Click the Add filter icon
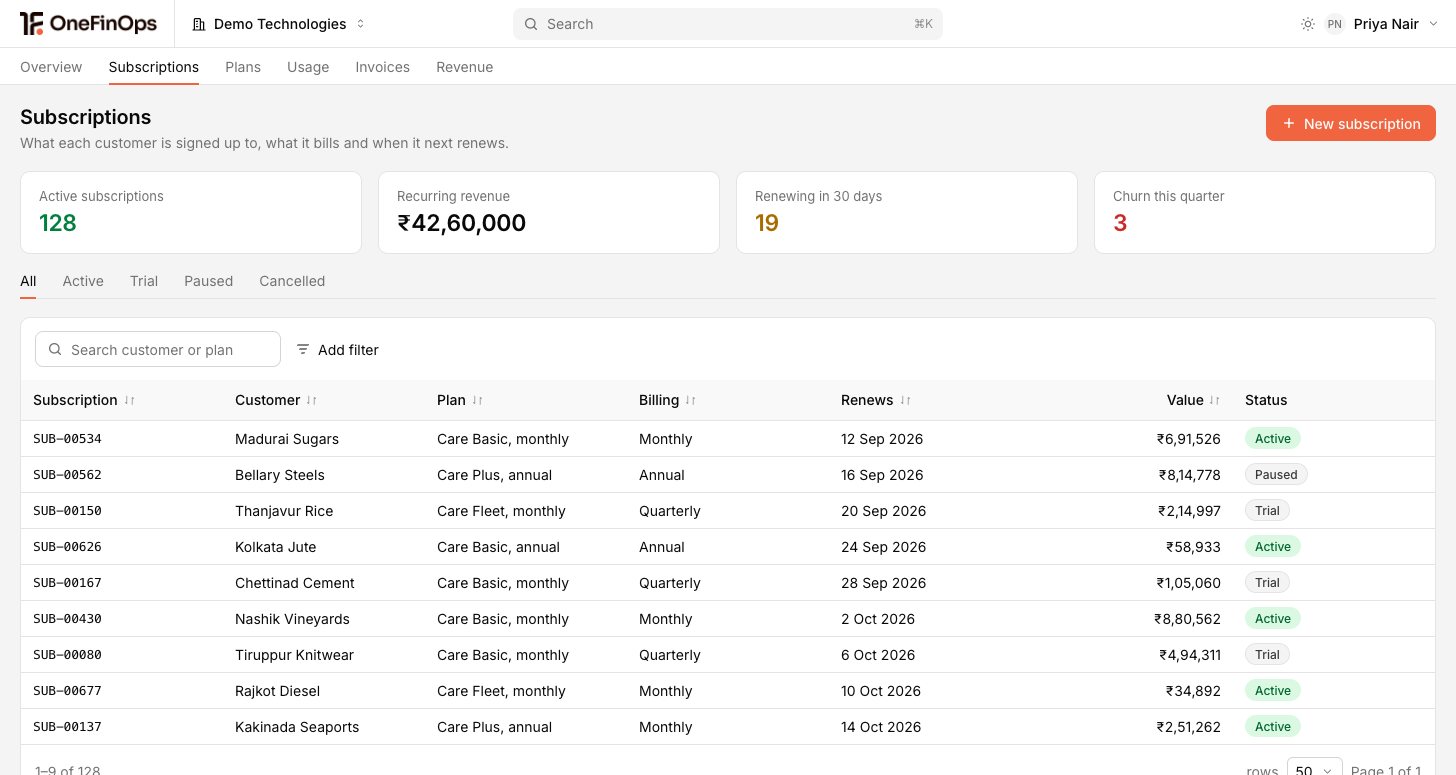This screenshot has width=1456, height=775. click(x=303, y=349)
